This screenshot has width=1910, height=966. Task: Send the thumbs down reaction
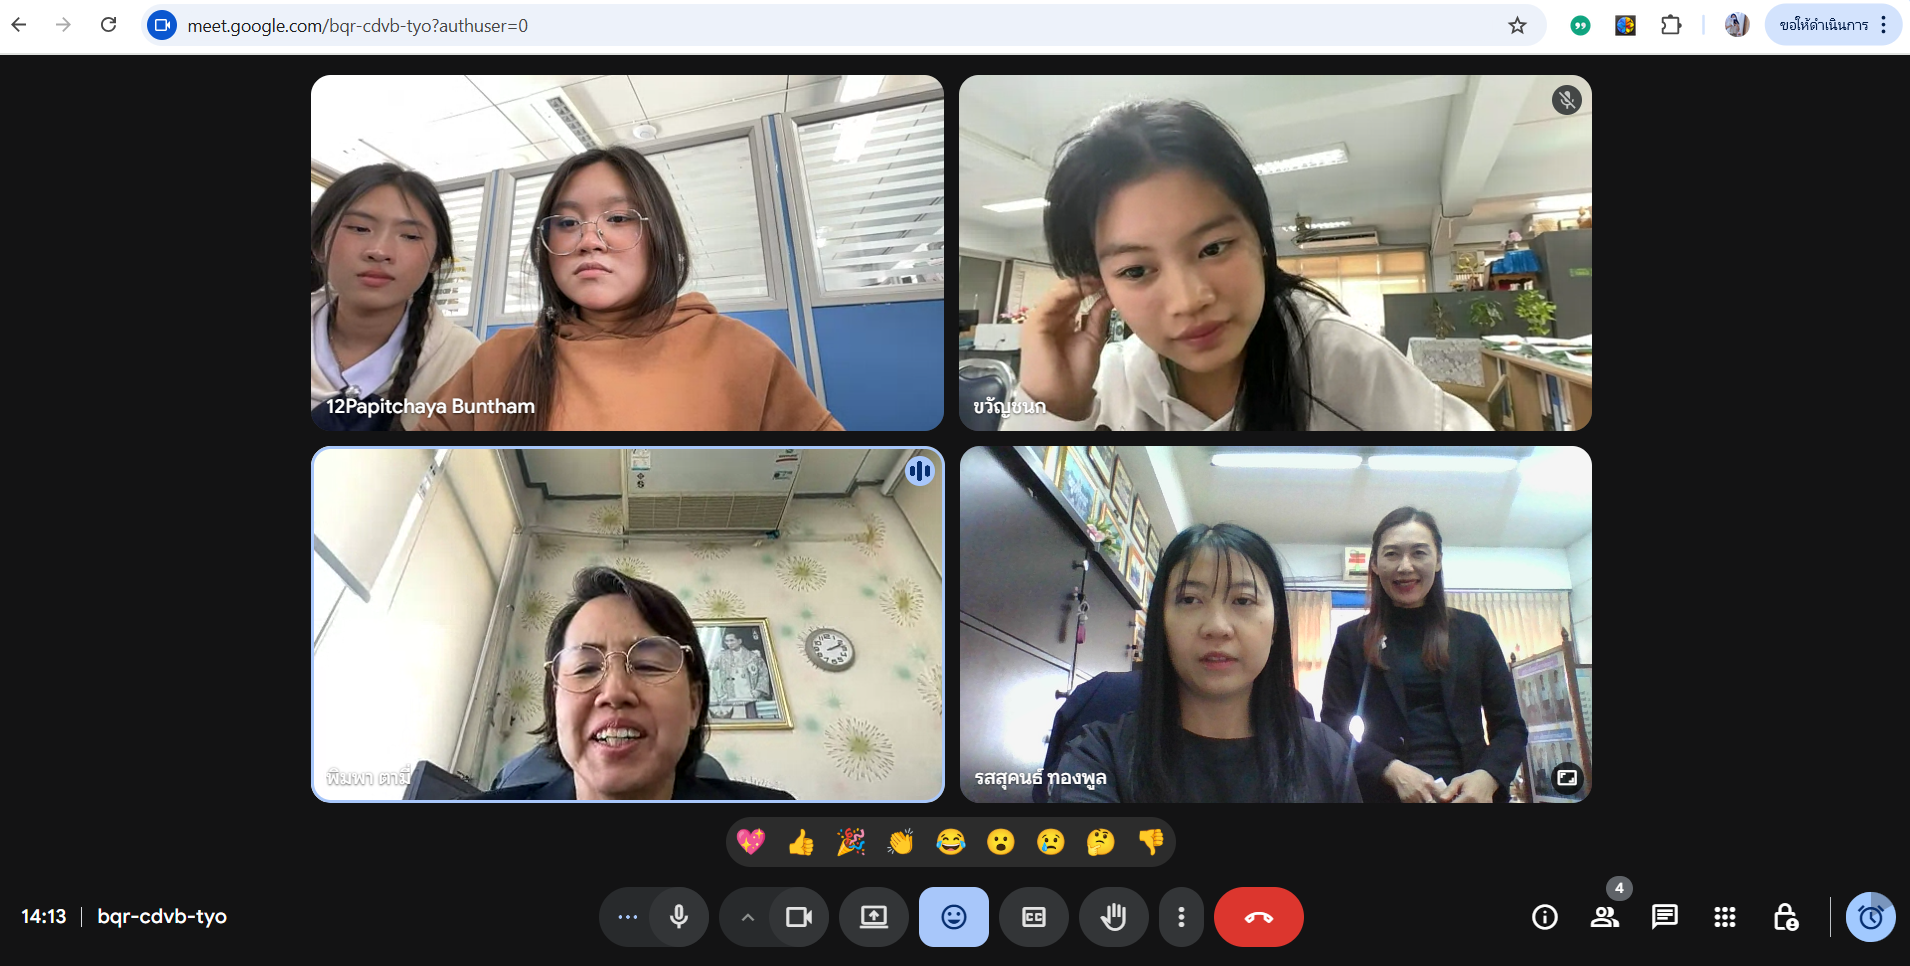tap(1151, 842)
